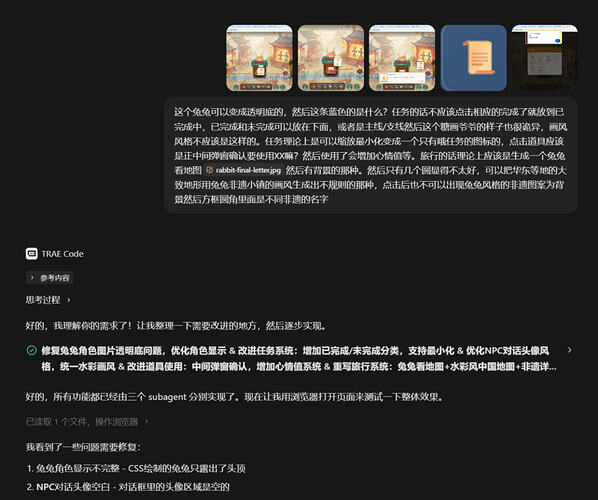The image size is (598, 500).
Task: Expand the 参考内容 section
Action: click(50, 278)
